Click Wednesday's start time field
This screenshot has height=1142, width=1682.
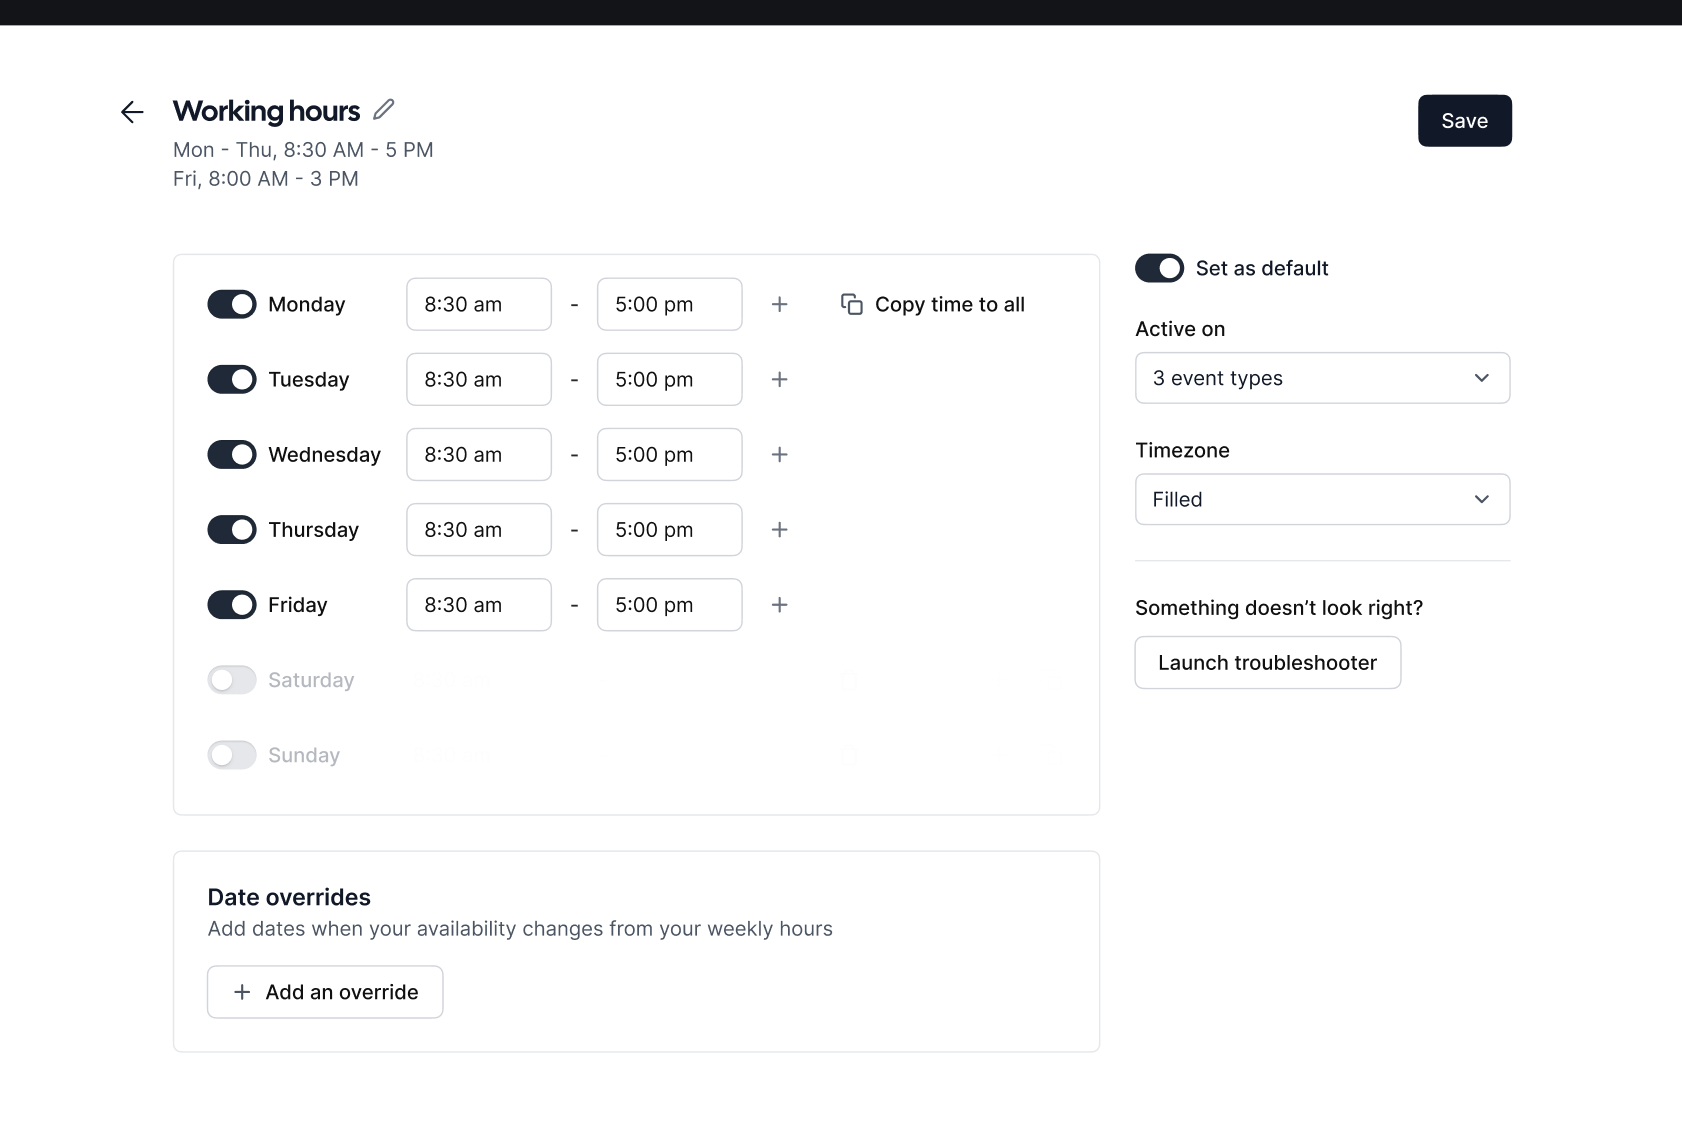(478, 454)
